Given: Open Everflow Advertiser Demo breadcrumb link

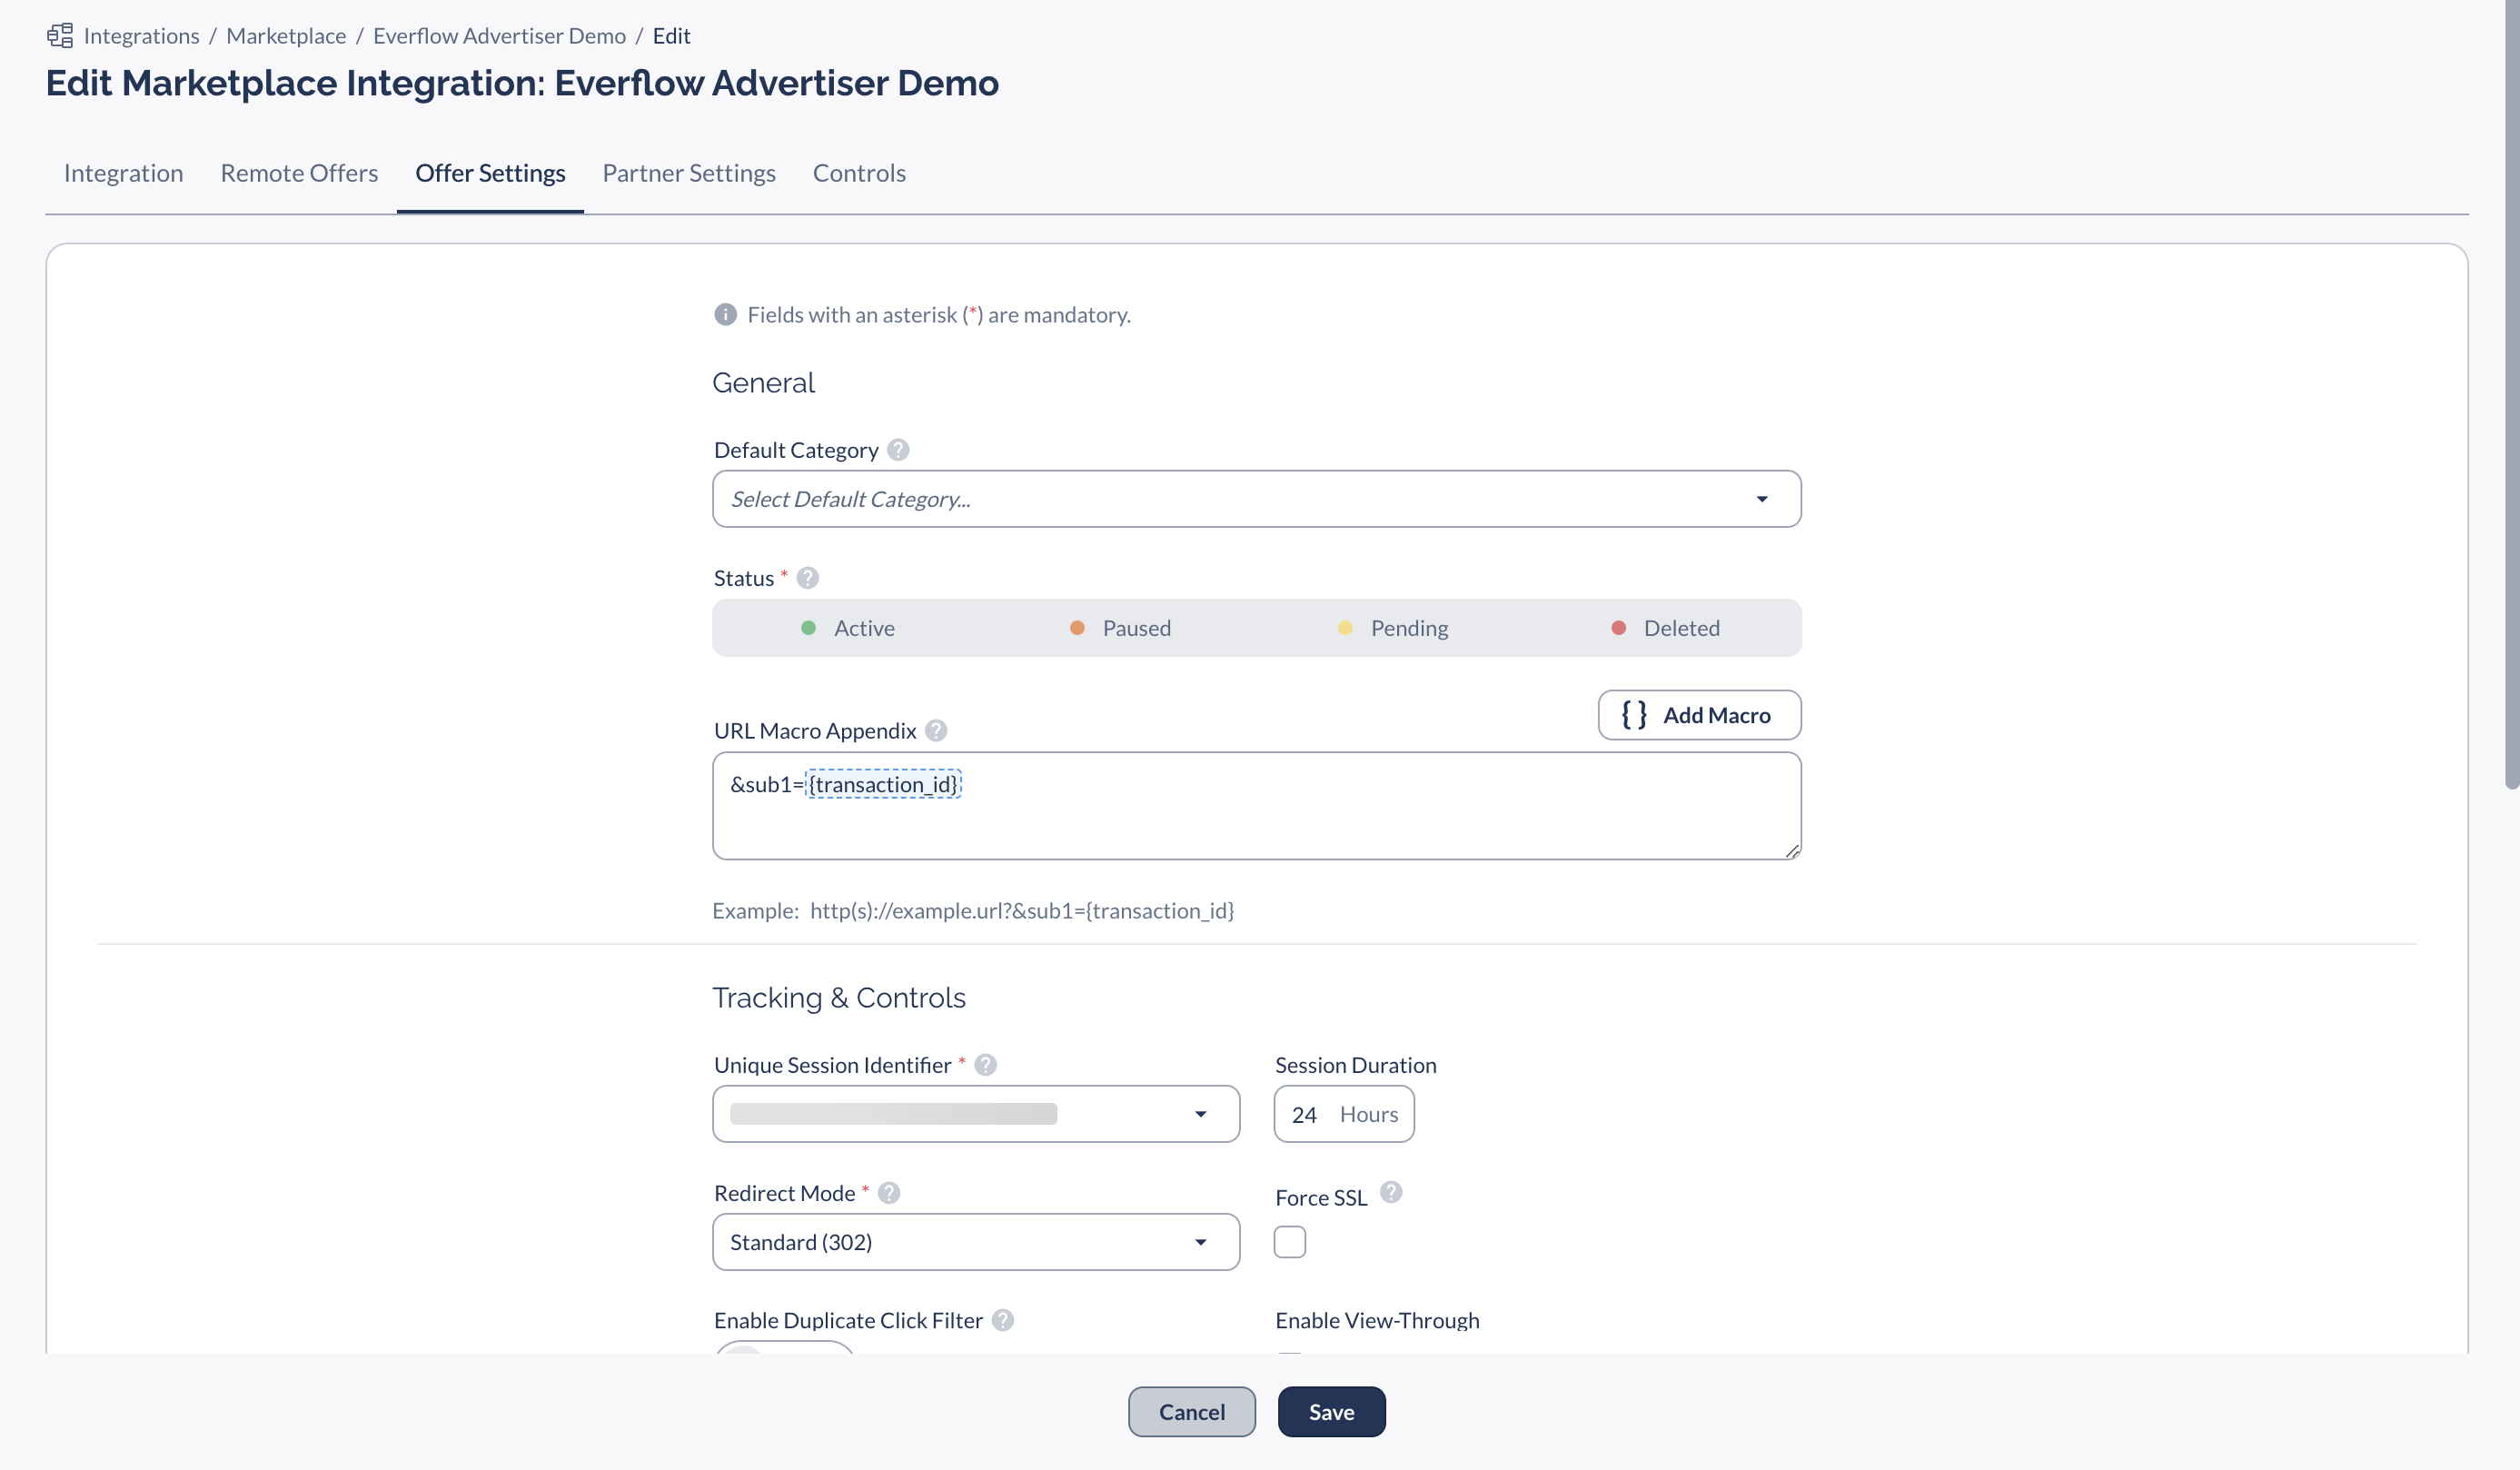Looking at the screenshot, I should coord(499,36).
